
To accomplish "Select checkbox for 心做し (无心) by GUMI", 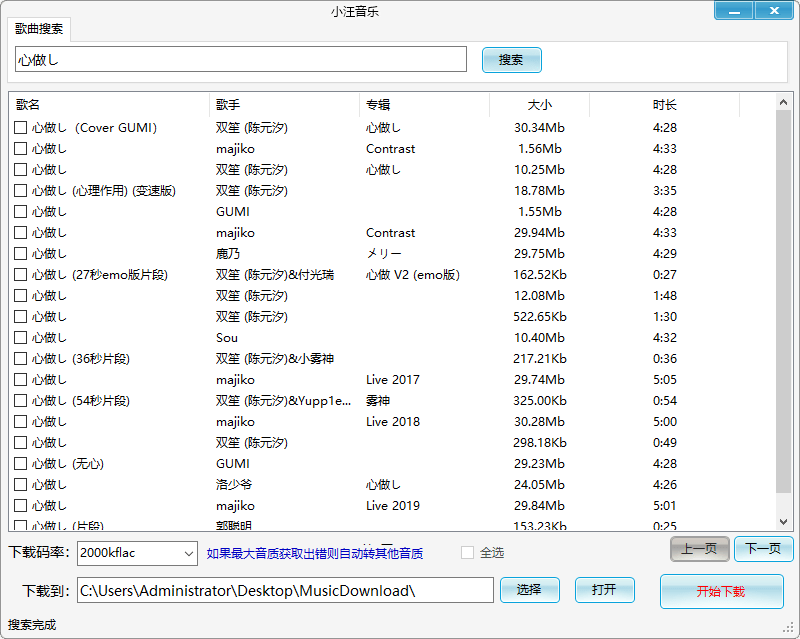I will pyautogui.click(x=20, y=464).
